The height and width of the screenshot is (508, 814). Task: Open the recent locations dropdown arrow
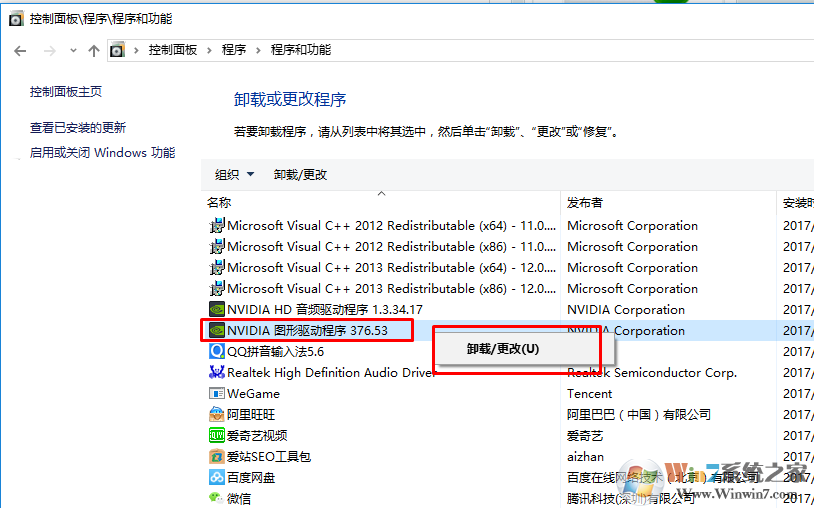point(73,51)
